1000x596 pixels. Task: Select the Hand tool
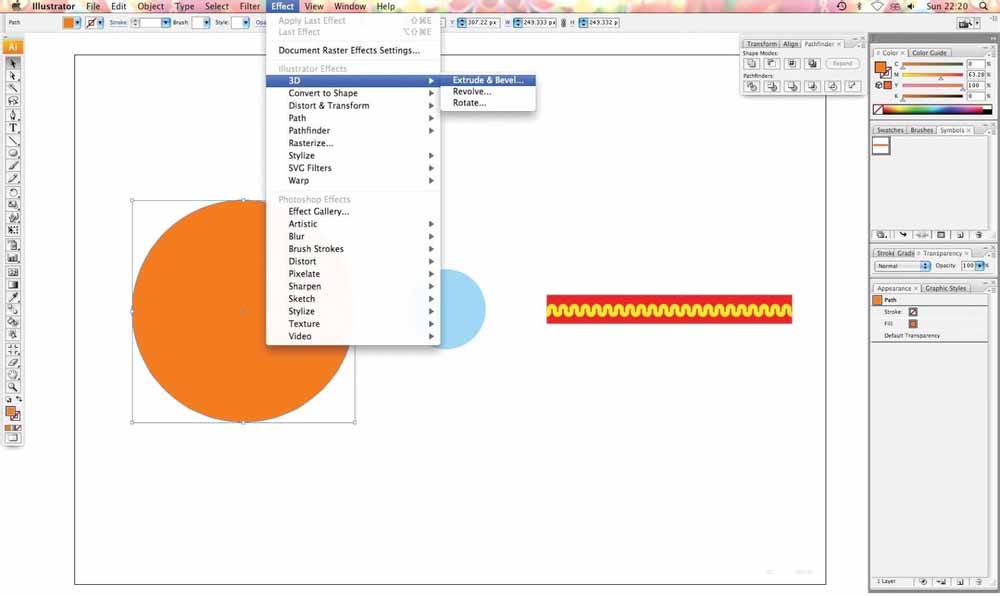coord(13,375)
